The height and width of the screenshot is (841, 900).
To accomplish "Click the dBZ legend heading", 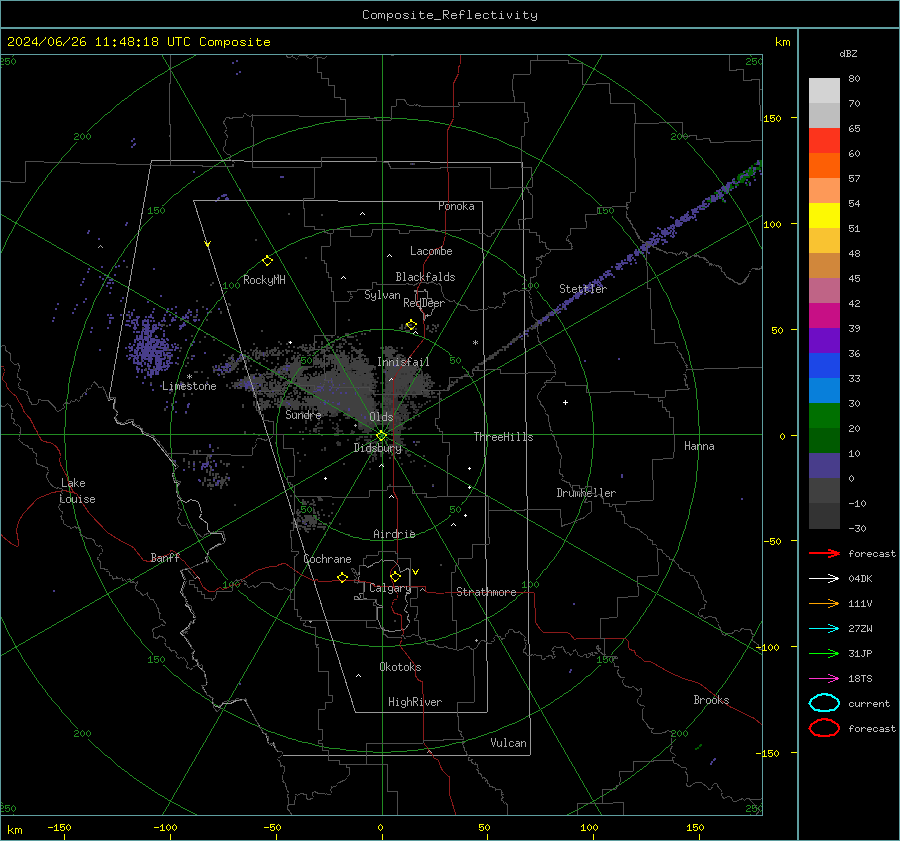I will [848, 53].
